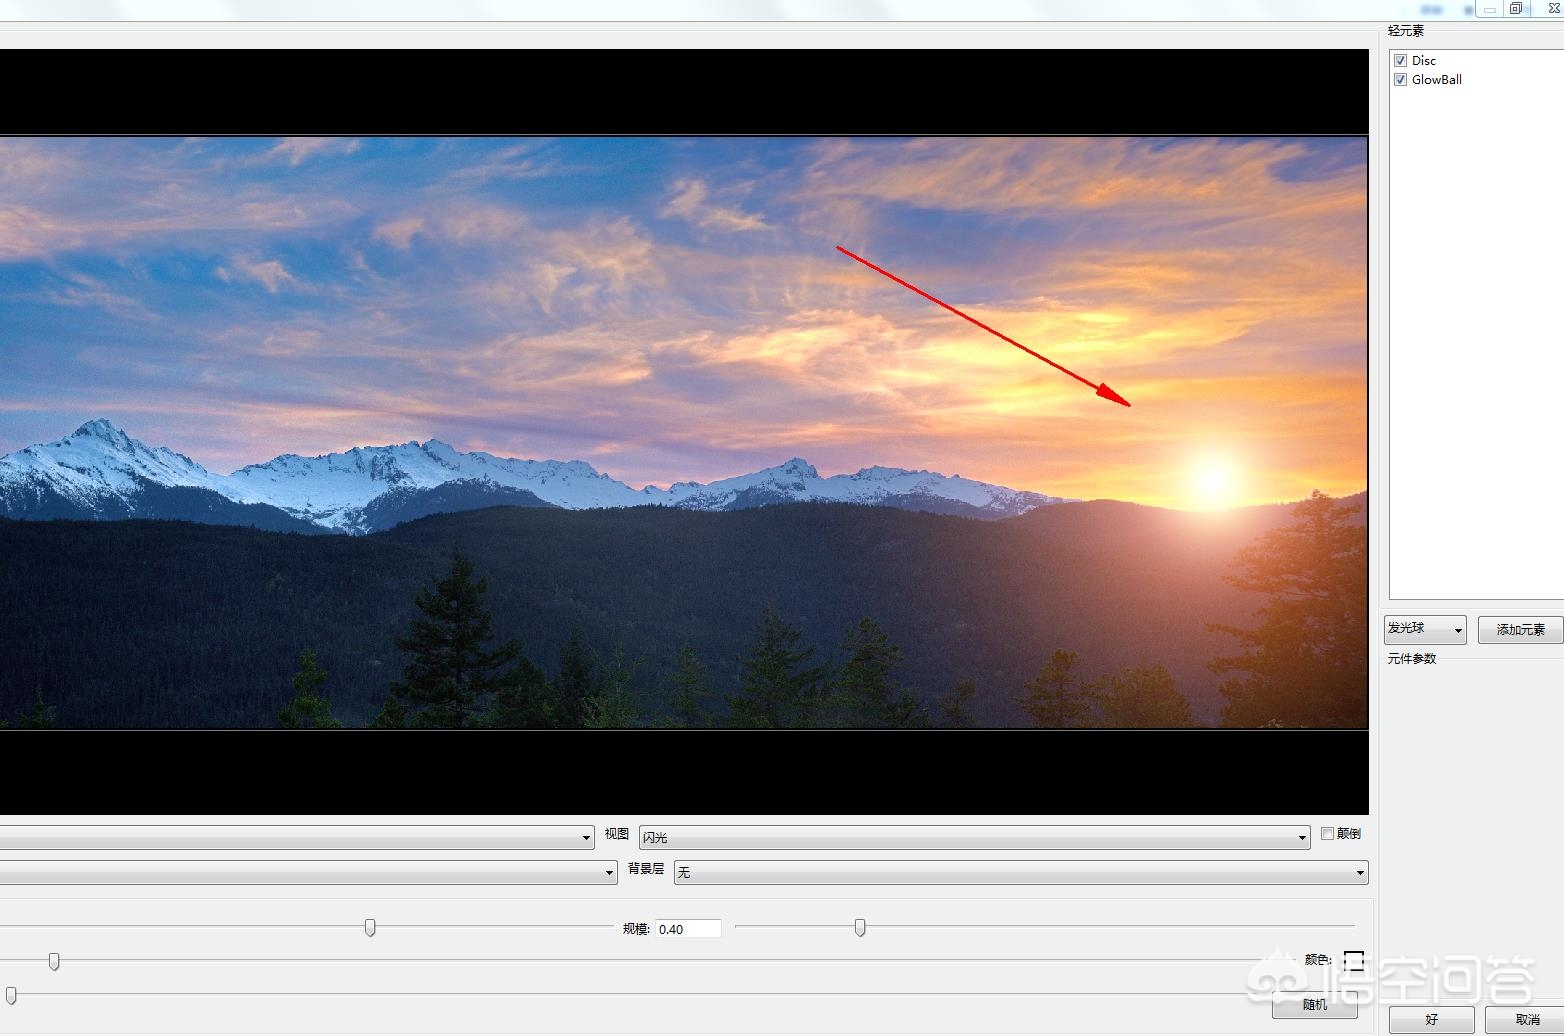Click the slider handle left of 规模 label
This screenshot has height=1036, width=1564.
click(370, 928)
